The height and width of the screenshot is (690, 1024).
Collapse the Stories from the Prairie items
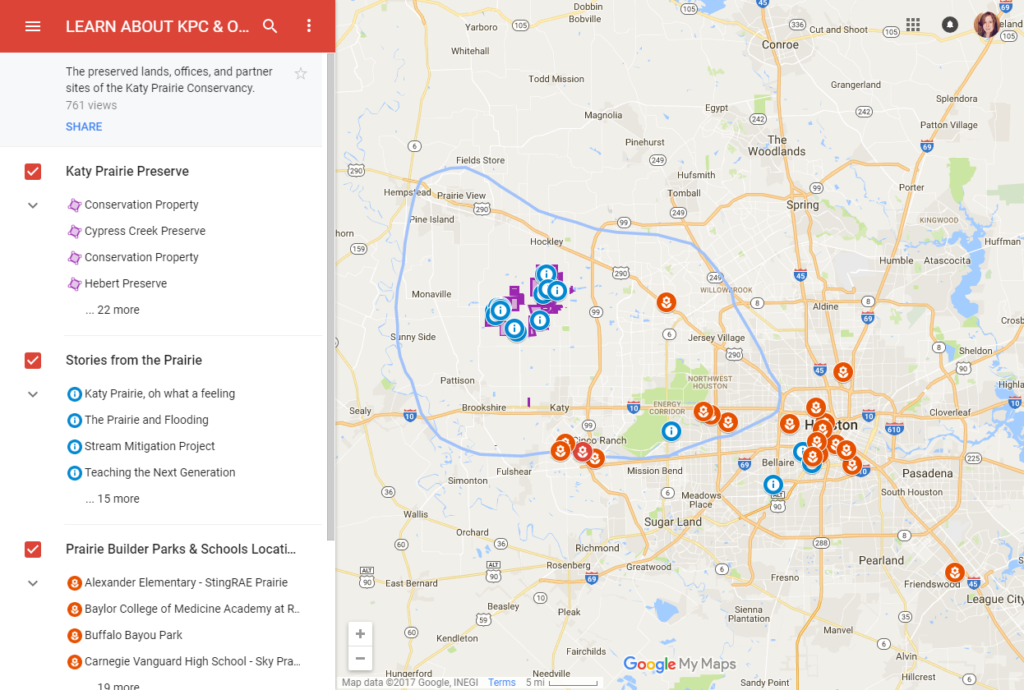click(32, 394)
